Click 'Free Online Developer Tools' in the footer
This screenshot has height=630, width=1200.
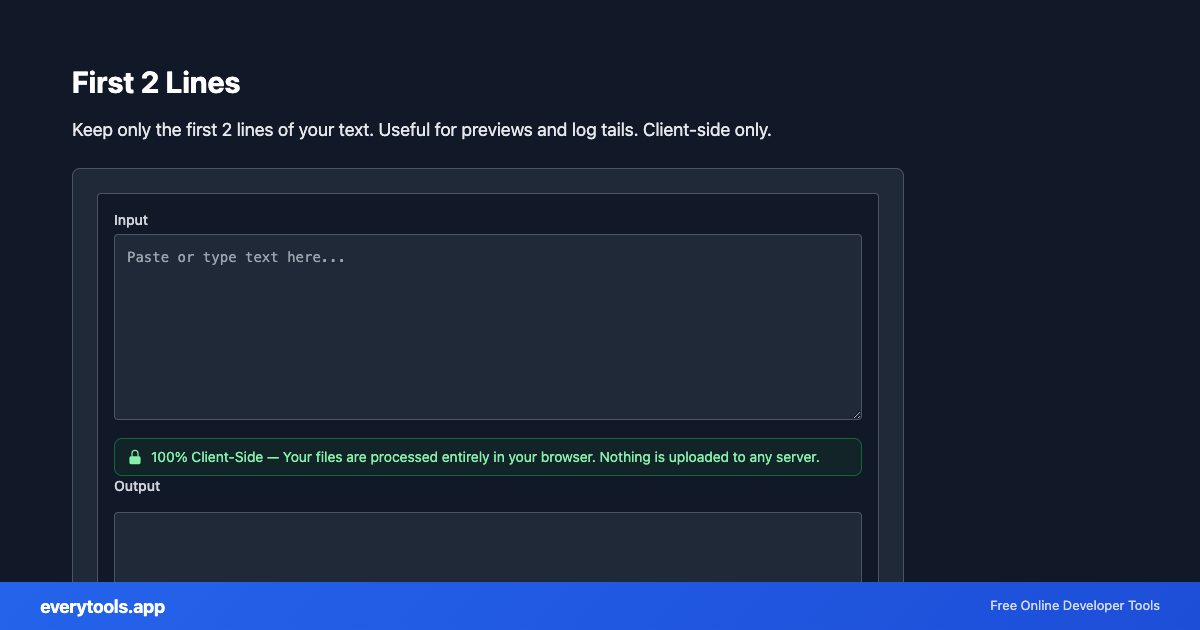point(1074,606)
